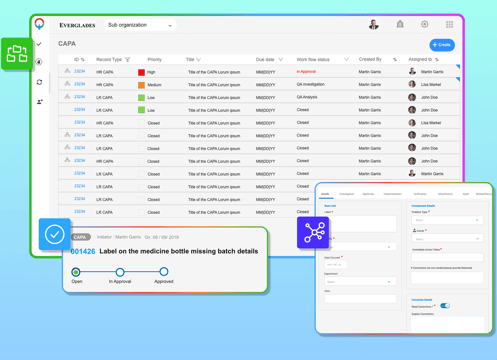Click the sort icon beside ID column

[83, 60]
